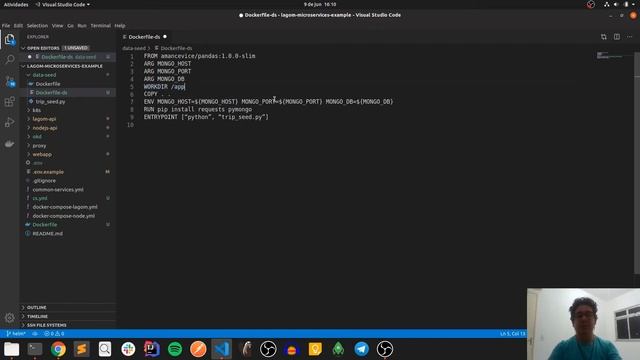Click the Open Changes compare icon
This screenshot has width=640, height=360.
click(604, 37)
